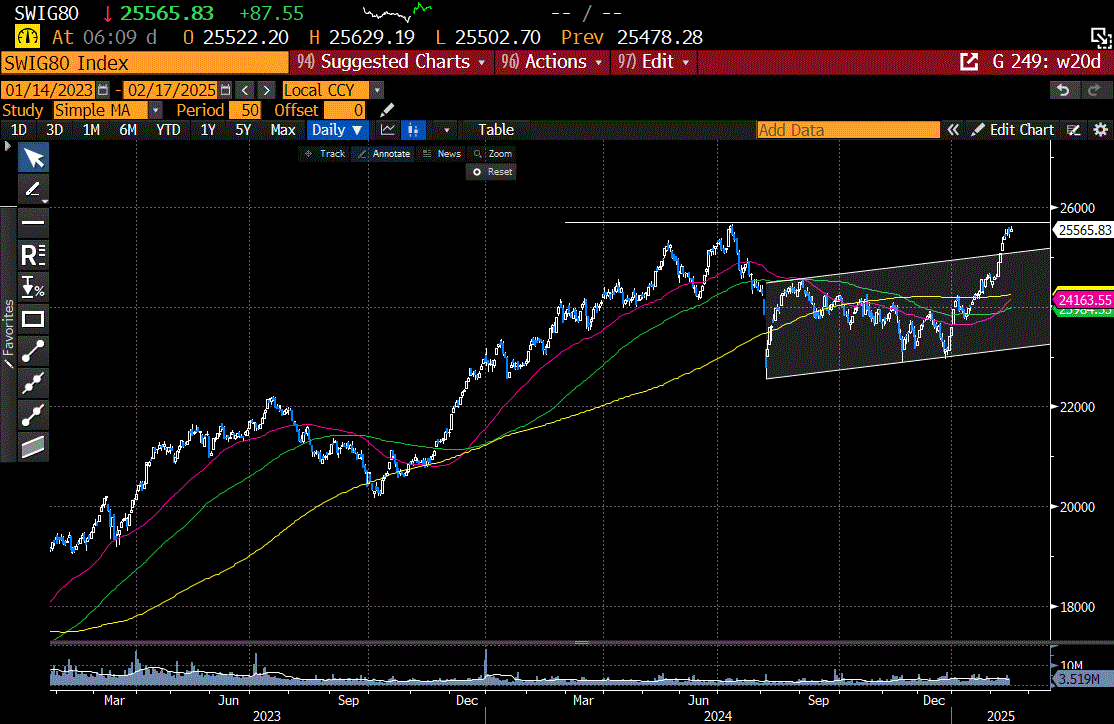Toggle Annotate mode on the chart
This screenshot has width=1114, height=724.
(x=384, y=153)
